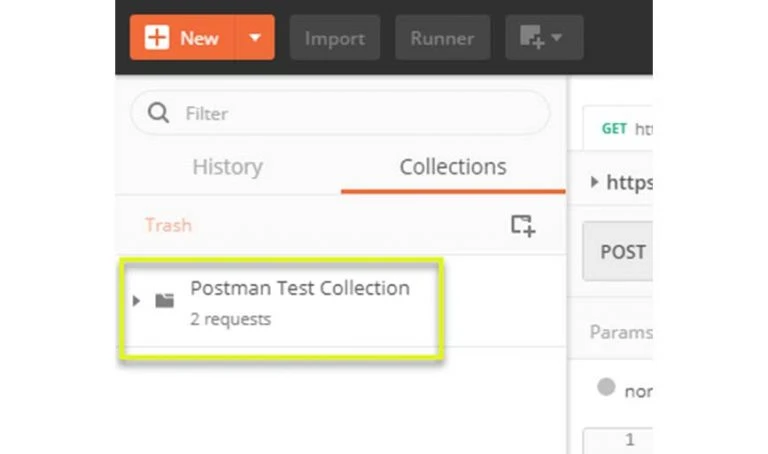Open the POST method dropdown
Image resolution: width=768 pixels, height=454 pixels.
click(x=620, y=251)
